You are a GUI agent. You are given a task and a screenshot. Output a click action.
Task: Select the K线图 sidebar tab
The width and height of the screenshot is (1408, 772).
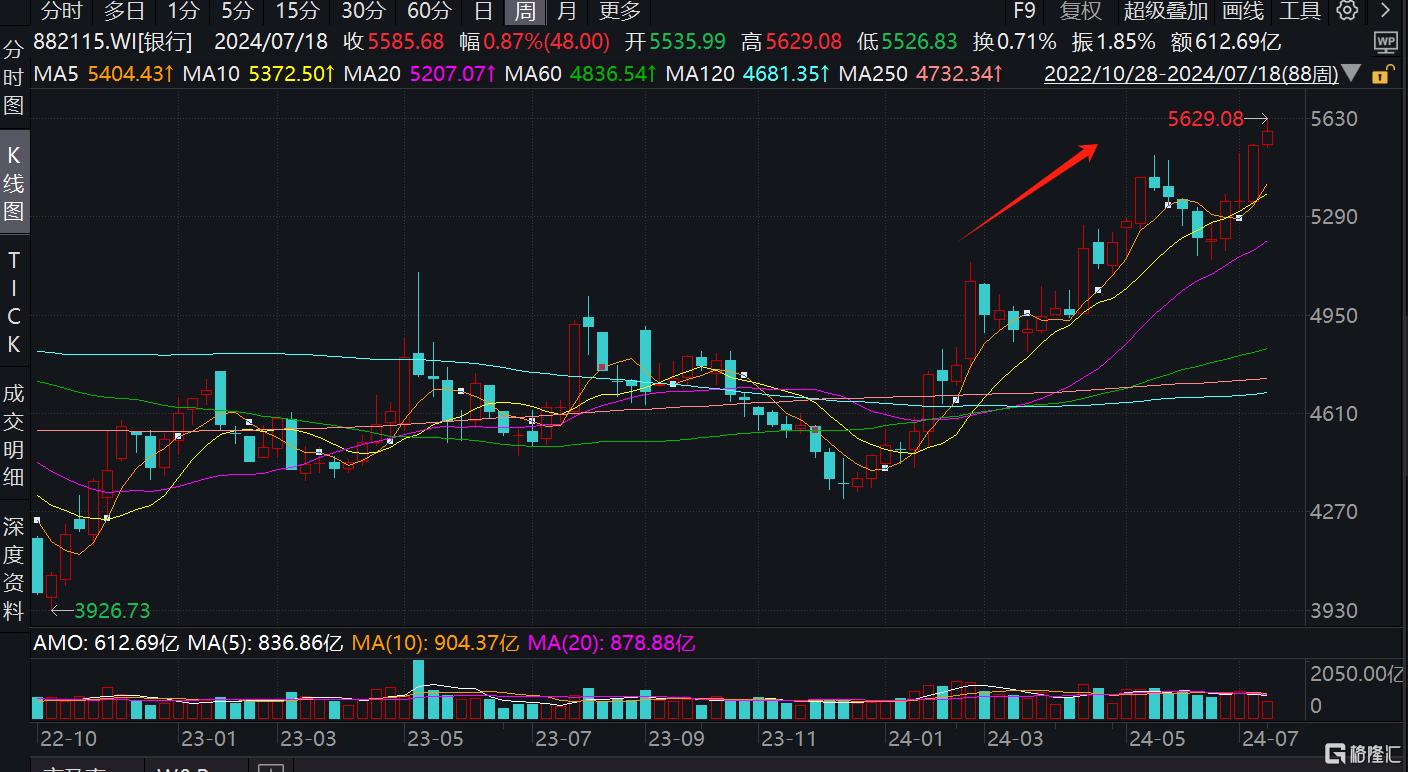coord(14,183)
